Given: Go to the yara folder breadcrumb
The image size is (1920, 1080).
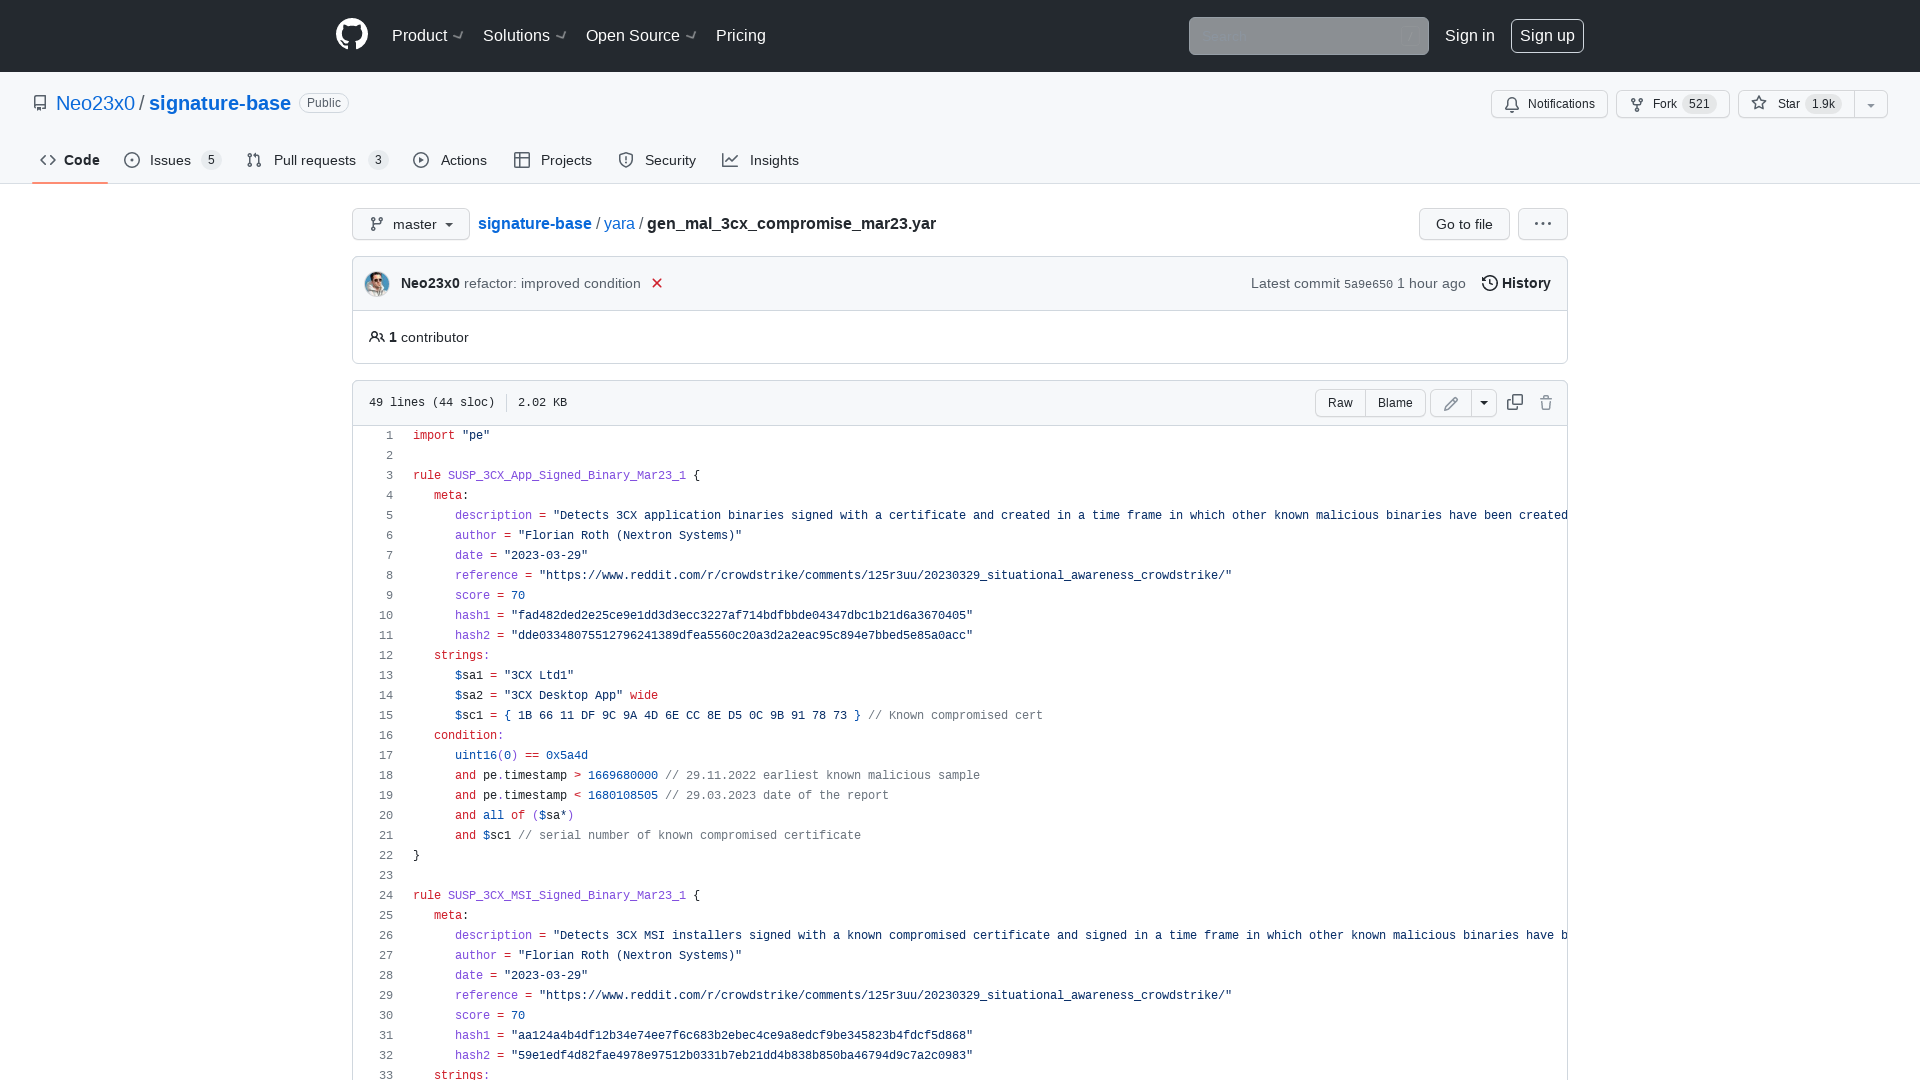Looking at the screenshot, I should click(x=619, y=223).
